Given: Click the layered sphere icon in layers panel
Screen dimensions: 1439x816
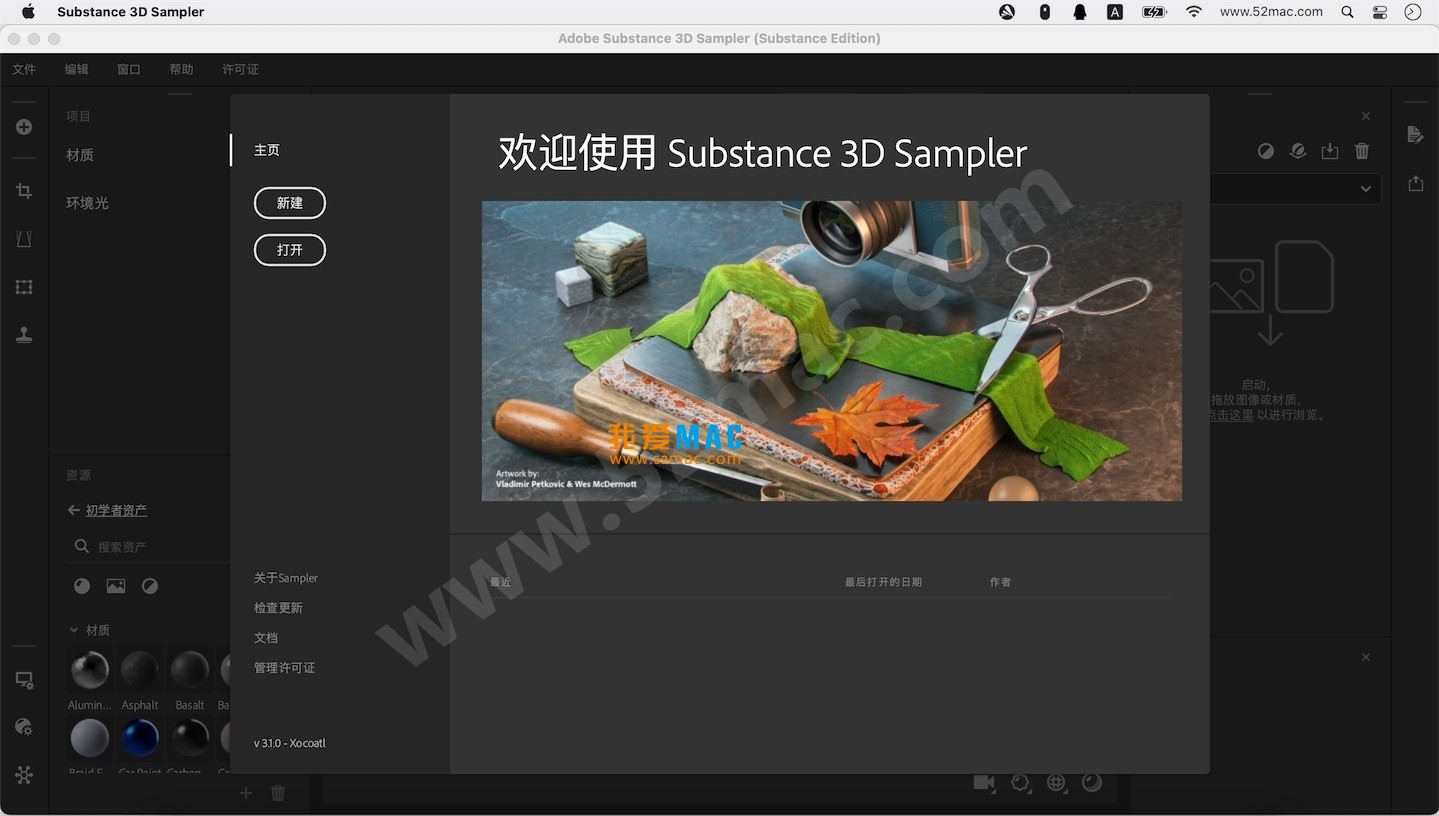Looking at the screenshot, I should pos(1298,151).
